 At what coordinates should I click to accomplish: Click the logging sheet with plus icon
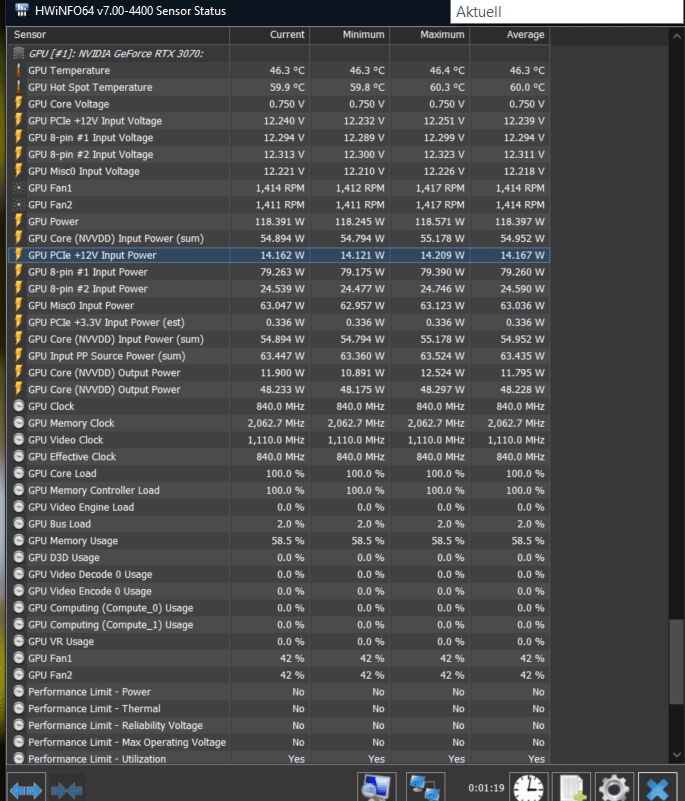572,788
